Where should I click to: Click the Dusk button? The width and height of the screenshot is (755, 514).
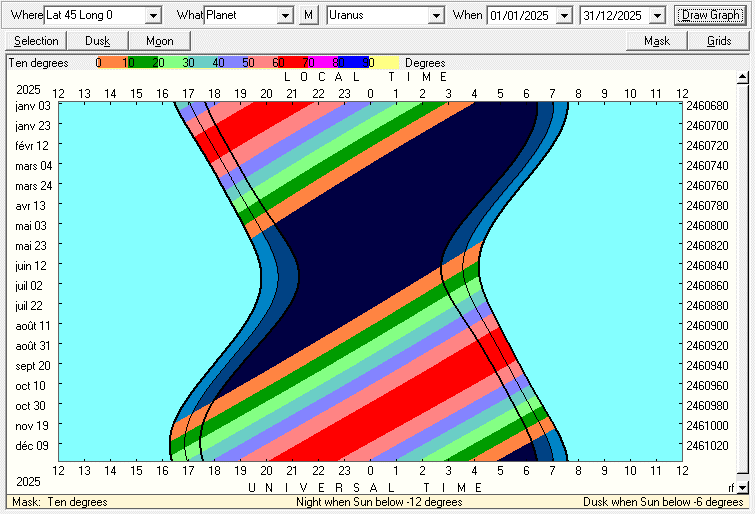click(98, 41)
